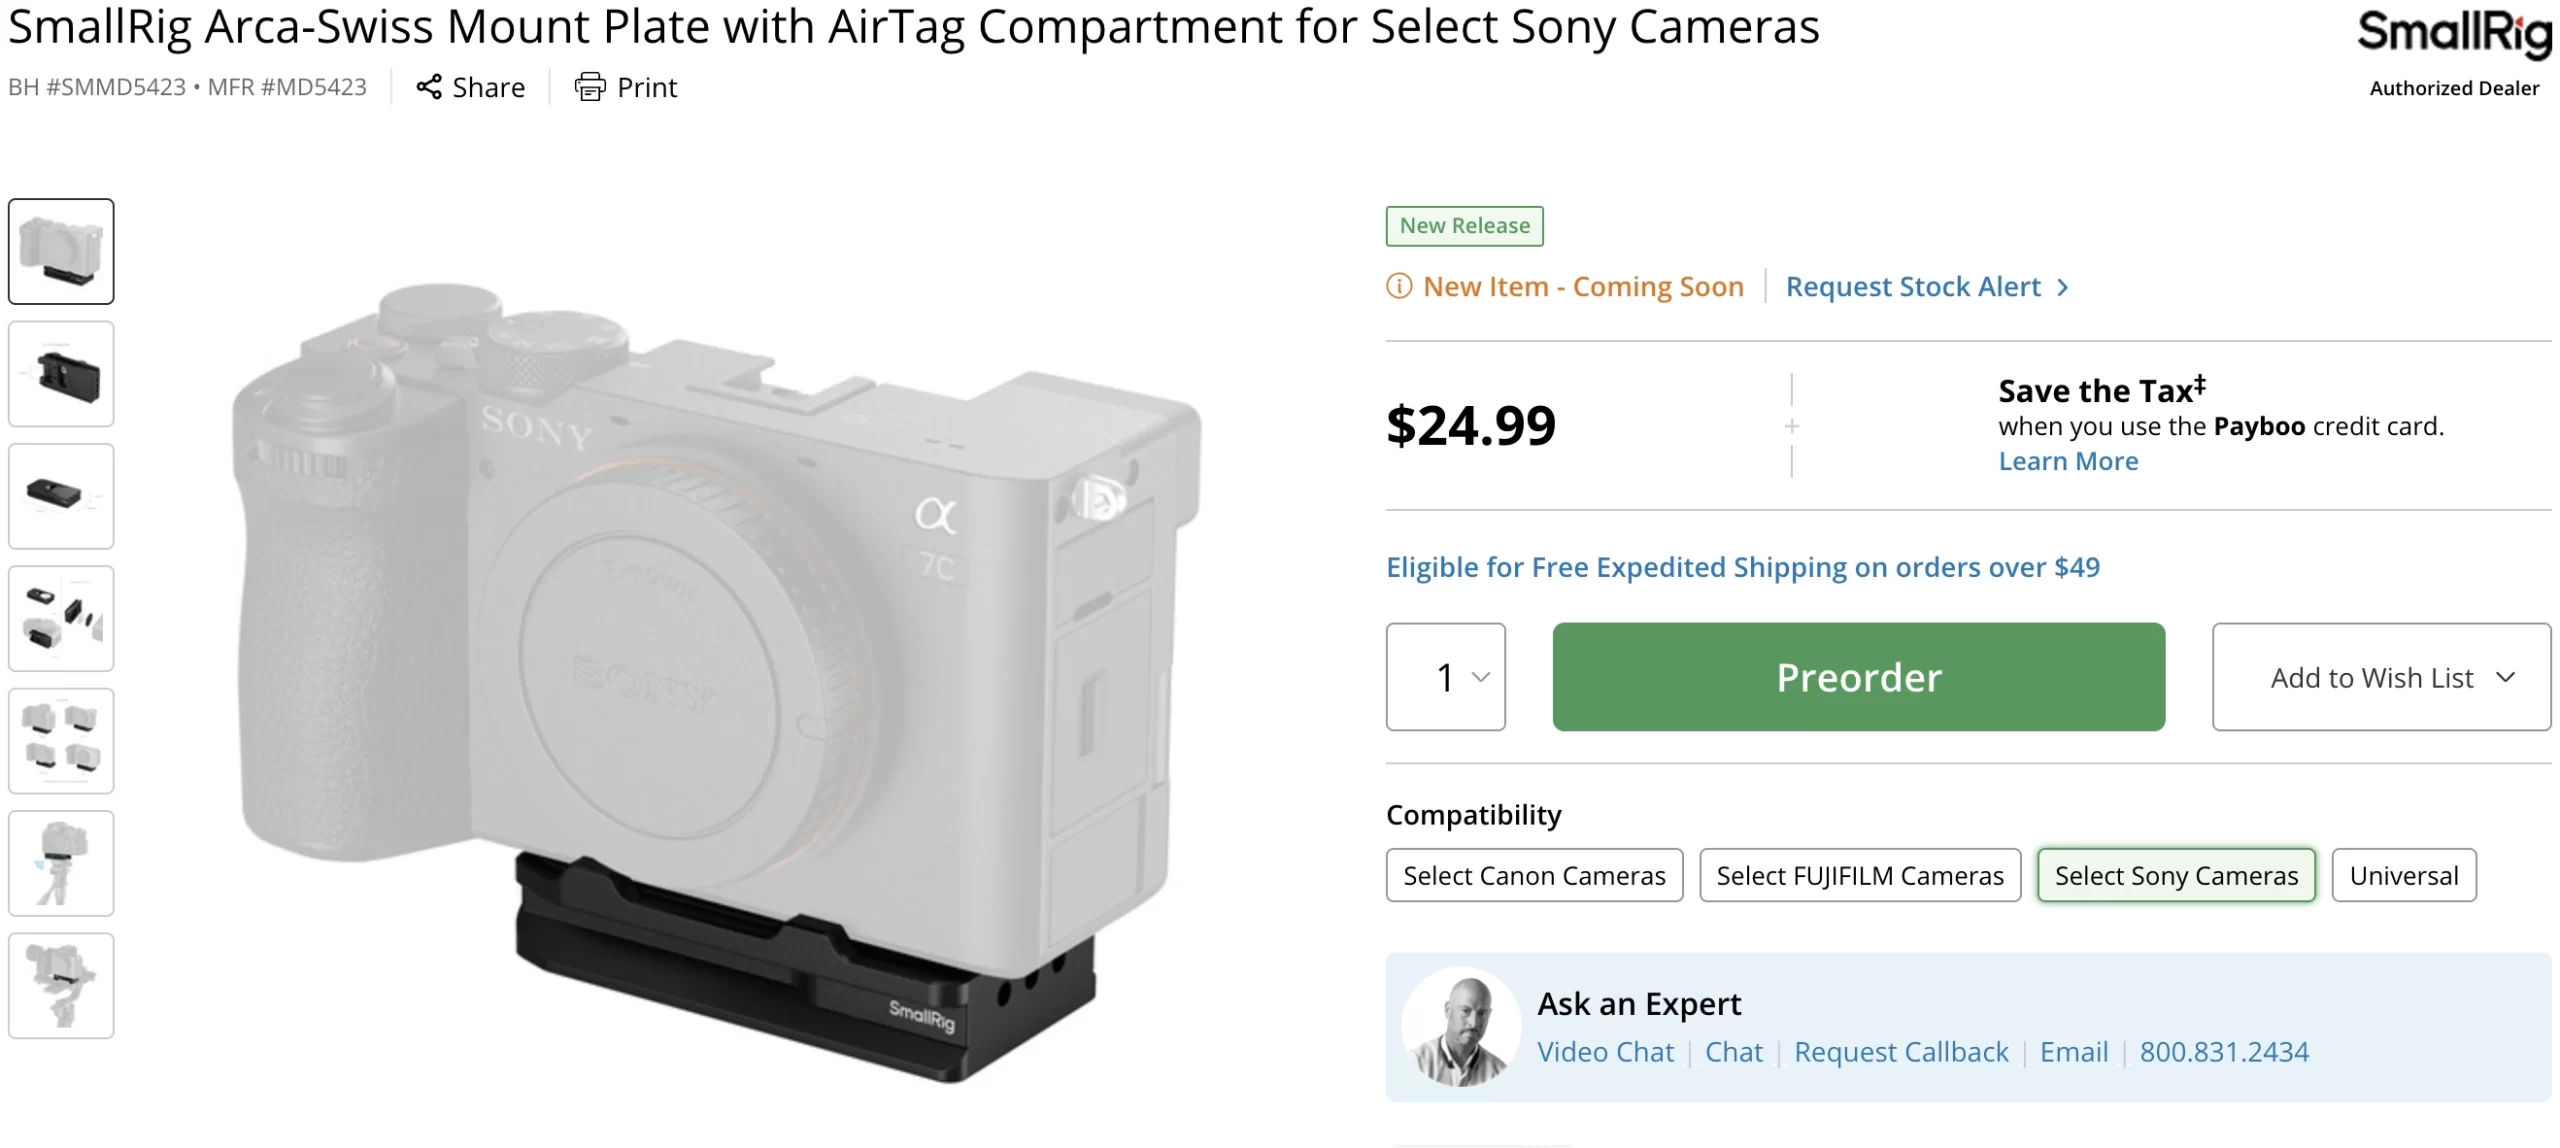Screen dimensions: 2560x1148
Task: Click the Coming Soon info icon
Action: pyautogui.click(x=1399, y=287)
